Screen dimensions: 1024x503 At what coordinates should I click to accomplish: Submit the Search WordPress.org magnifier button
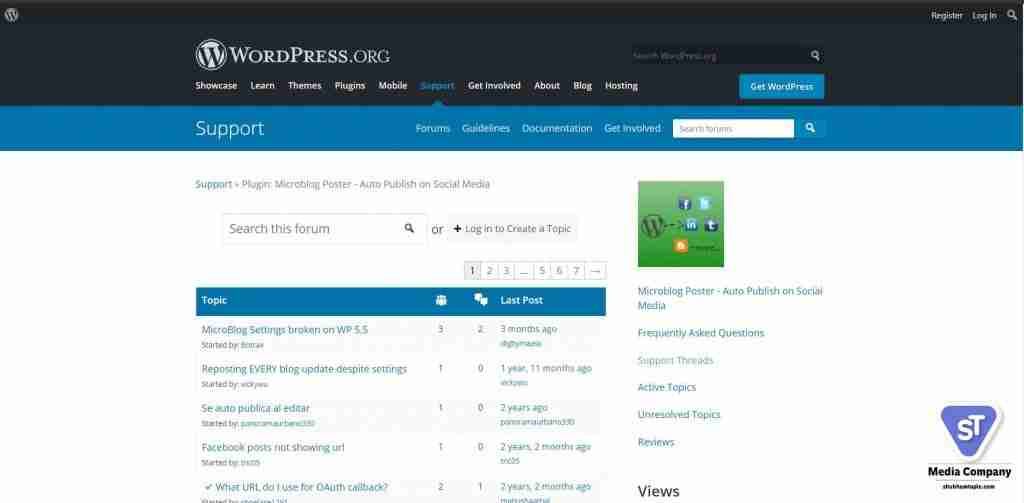(815, 56)
